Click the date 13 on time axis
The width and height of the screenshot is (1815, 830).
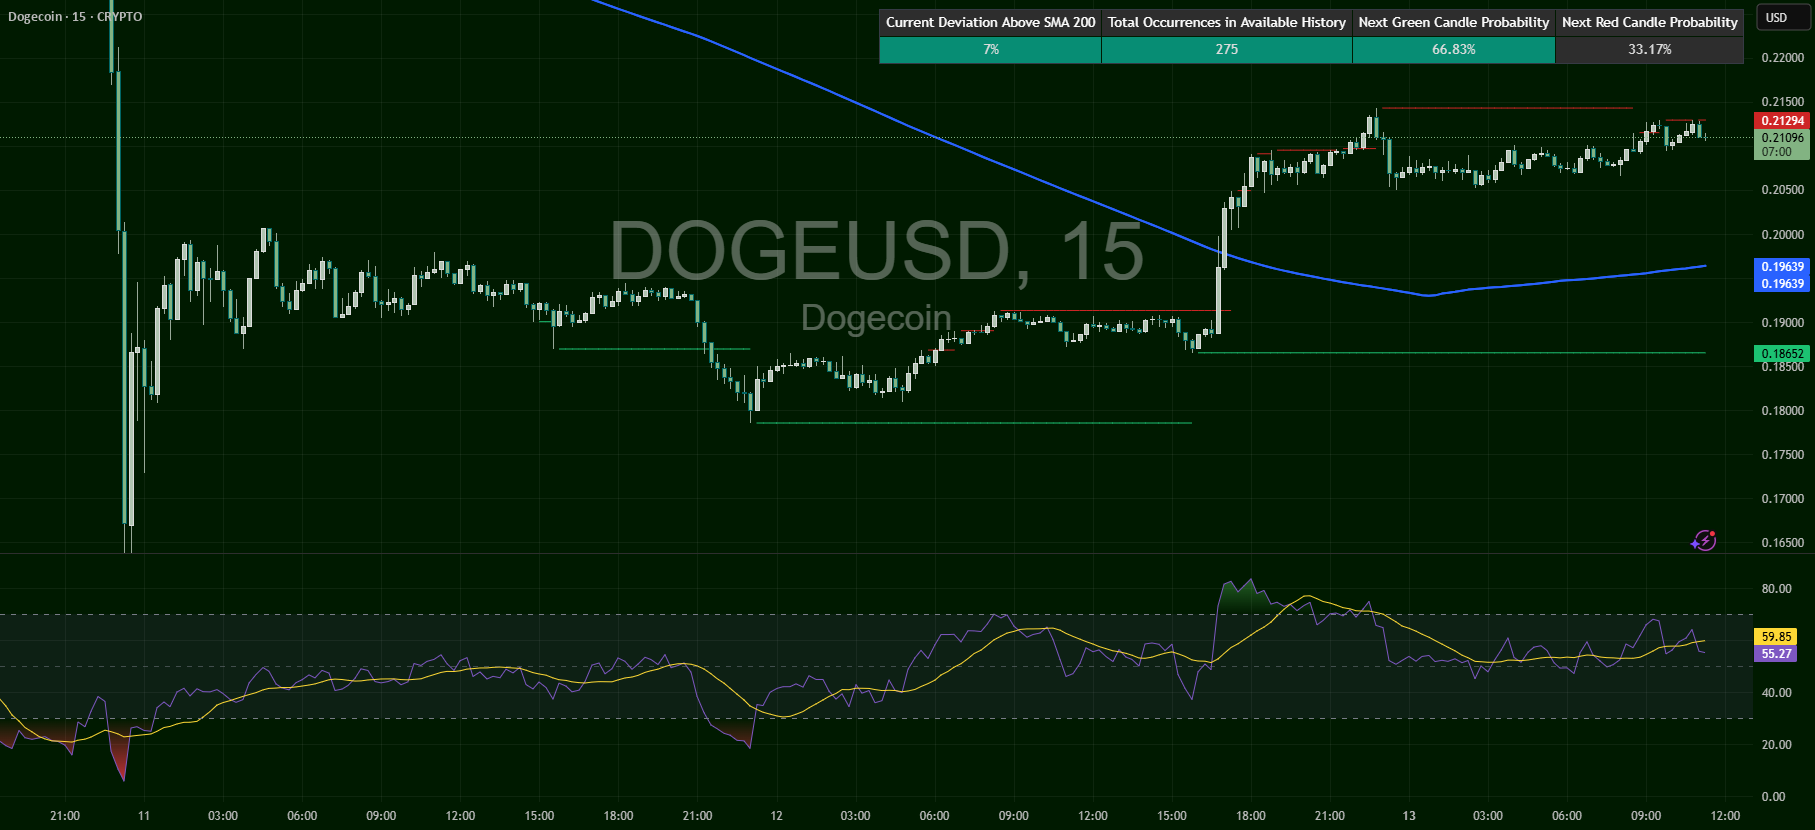pyautogui.click(x=1409, y=816)
